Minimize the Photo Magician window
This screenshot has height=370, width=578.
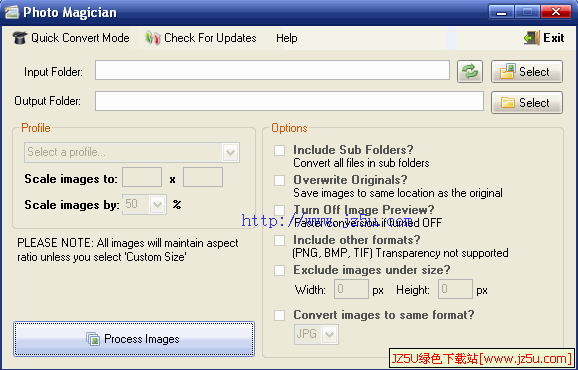501,12
